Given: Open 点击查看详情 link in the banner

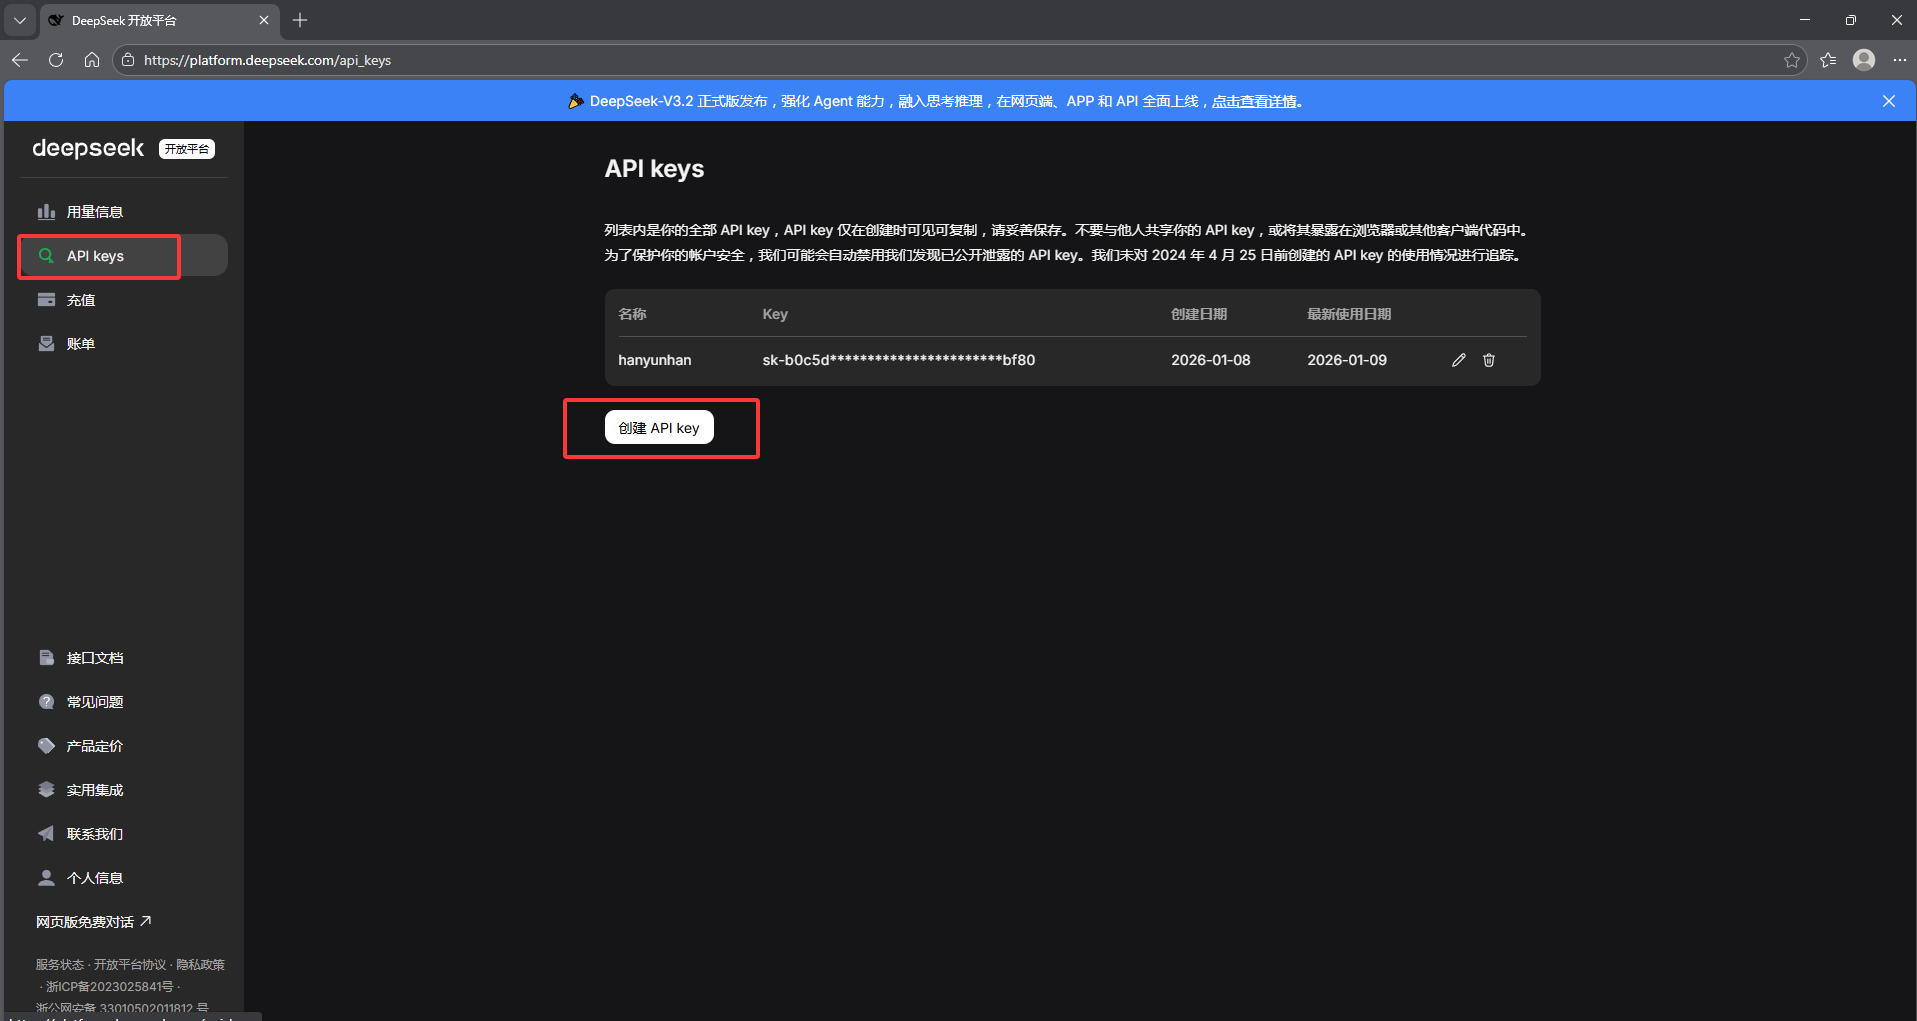Looking at the screenshot, I should coord(1254,101).
